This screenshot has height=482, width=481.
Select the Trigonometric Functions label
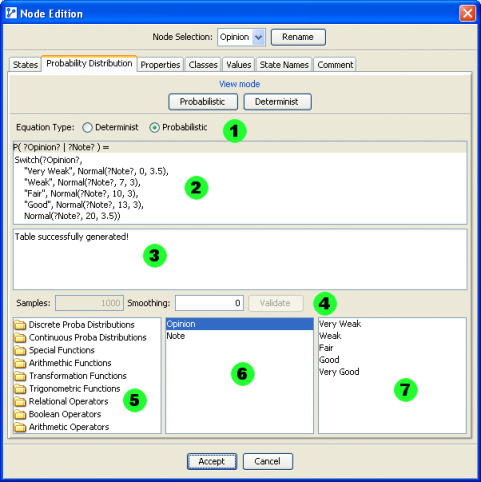point(74,389)
